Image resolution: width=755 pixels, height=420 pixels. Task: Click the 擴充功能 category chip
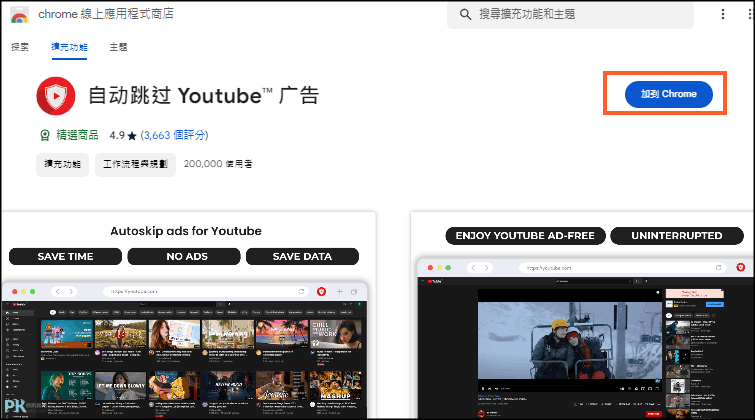tap(63, 164)
